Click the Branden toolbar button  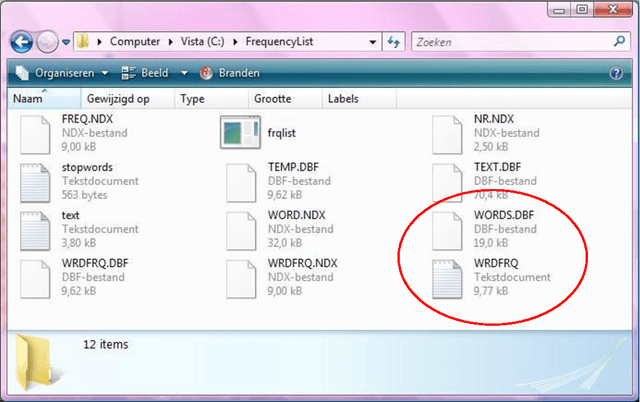(x=231, y=73)
